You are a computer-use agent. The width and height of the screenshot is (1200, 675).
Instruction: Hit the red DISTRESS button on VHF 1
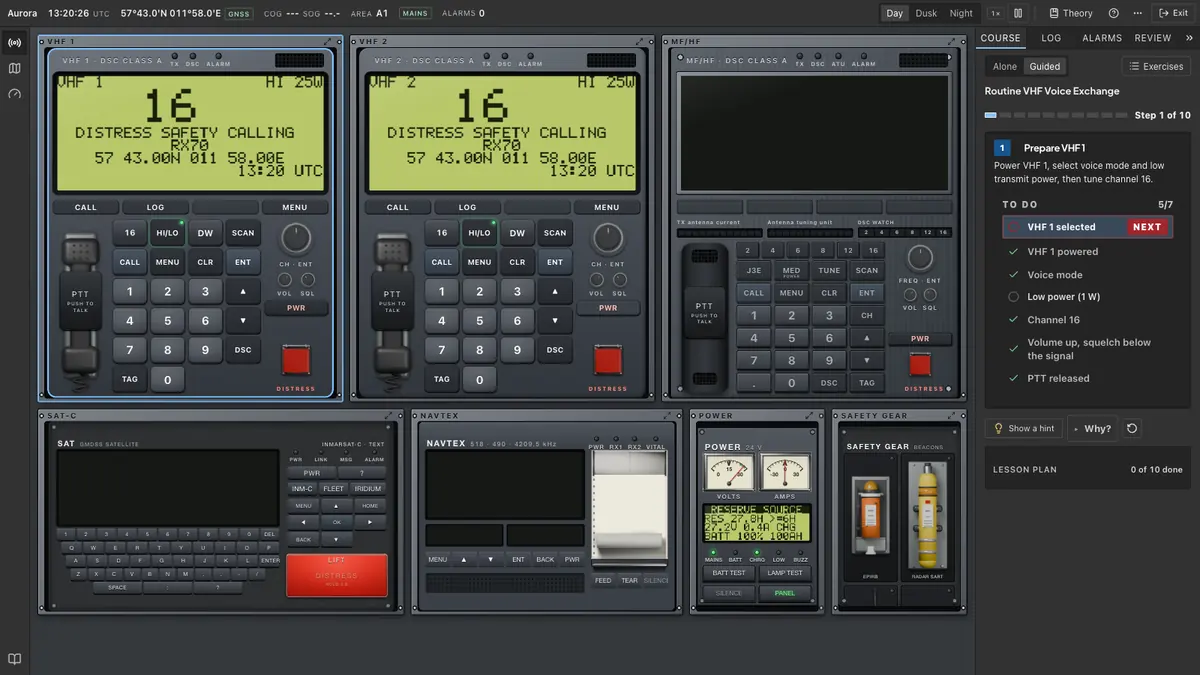pos(295,359)
